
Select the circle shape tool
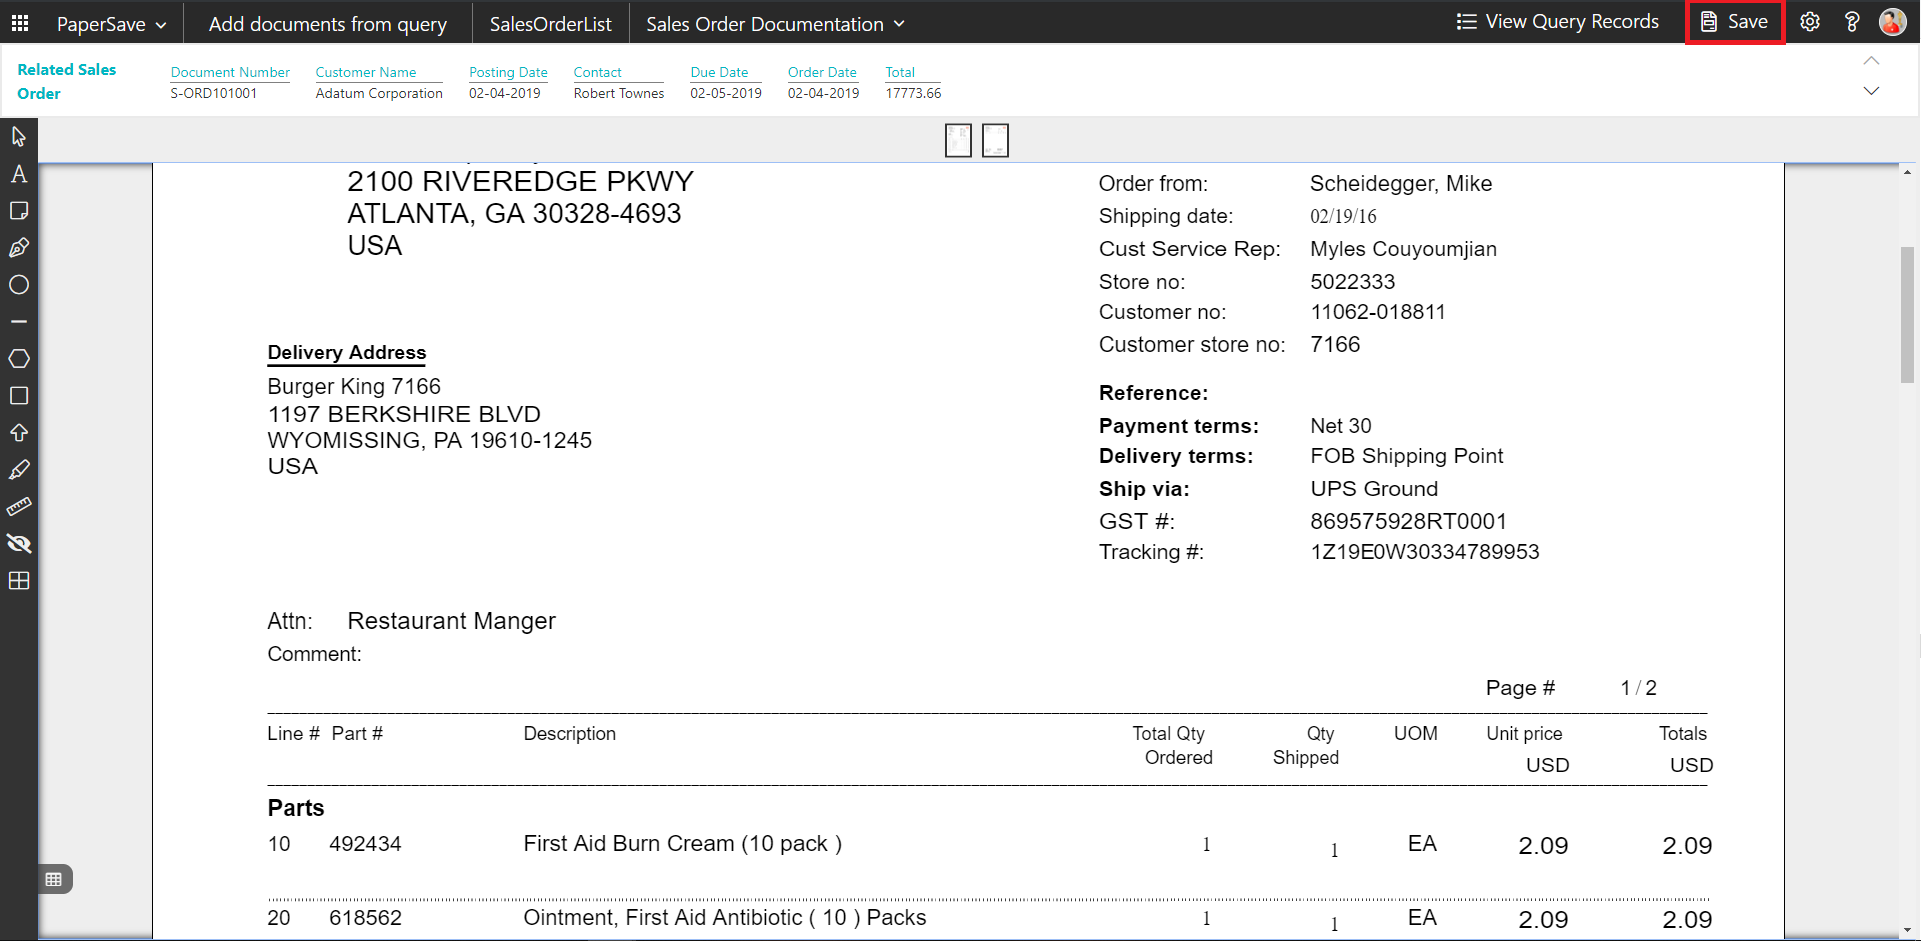[x=18, y=285]
